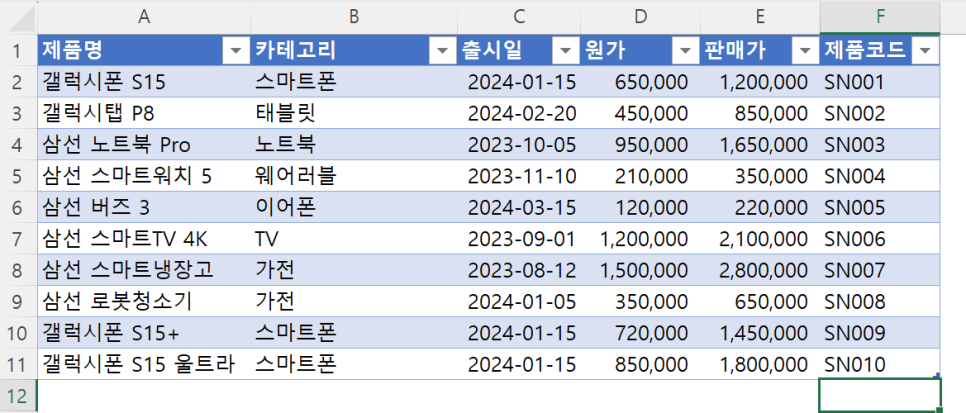Select cell 갤럭시폰 S15+
The width and height of the screenshot is (966, 413).
[144, 333]
